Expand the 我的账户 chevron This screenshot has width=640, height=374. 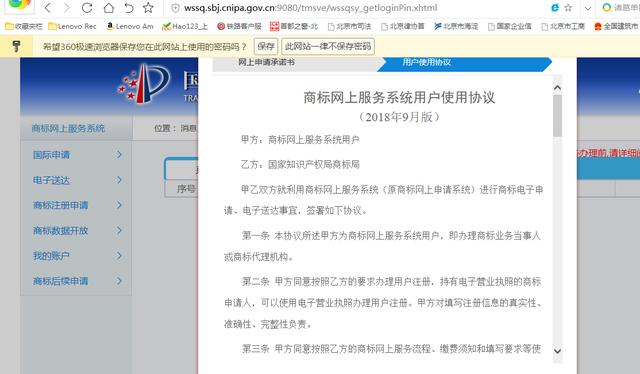(119, 256)
